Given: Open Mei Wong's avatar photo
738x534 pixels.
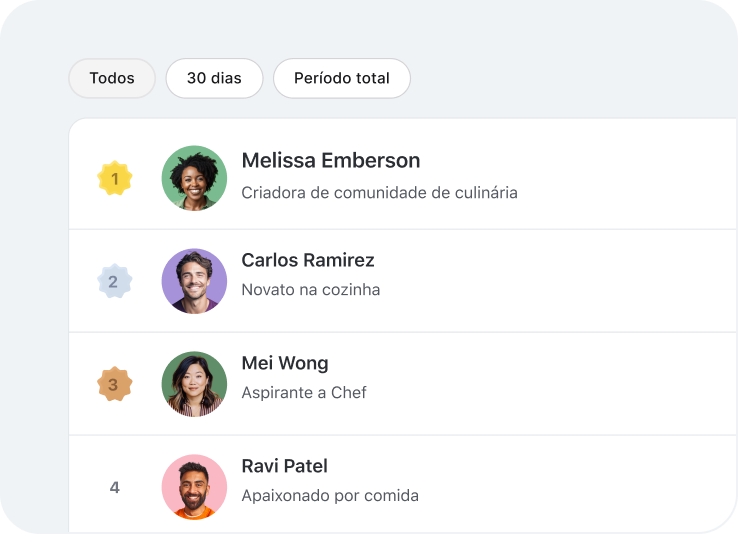Looking at the screenshot, I should pyautogui.click(x=194, y=384).
